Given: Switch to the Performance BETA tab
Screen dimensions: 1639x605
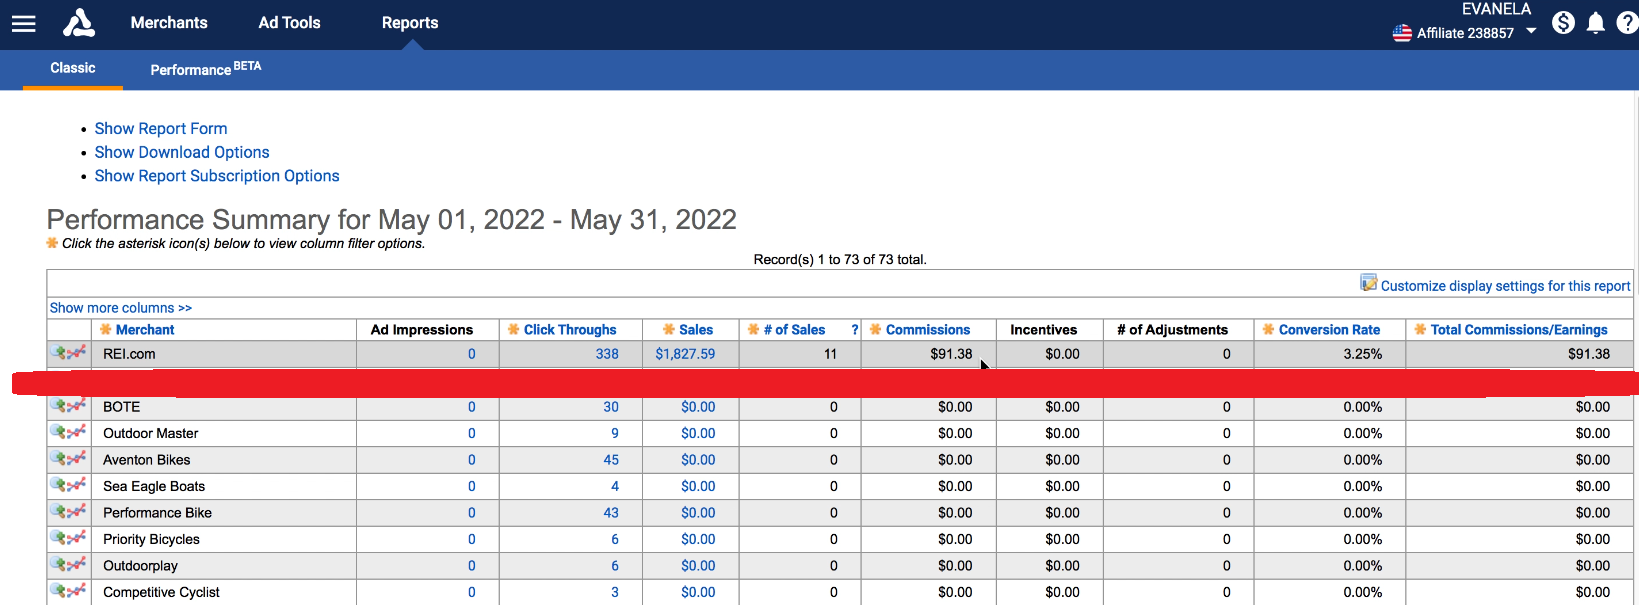Looking at the screenshot, I should [x=206, y=68].
